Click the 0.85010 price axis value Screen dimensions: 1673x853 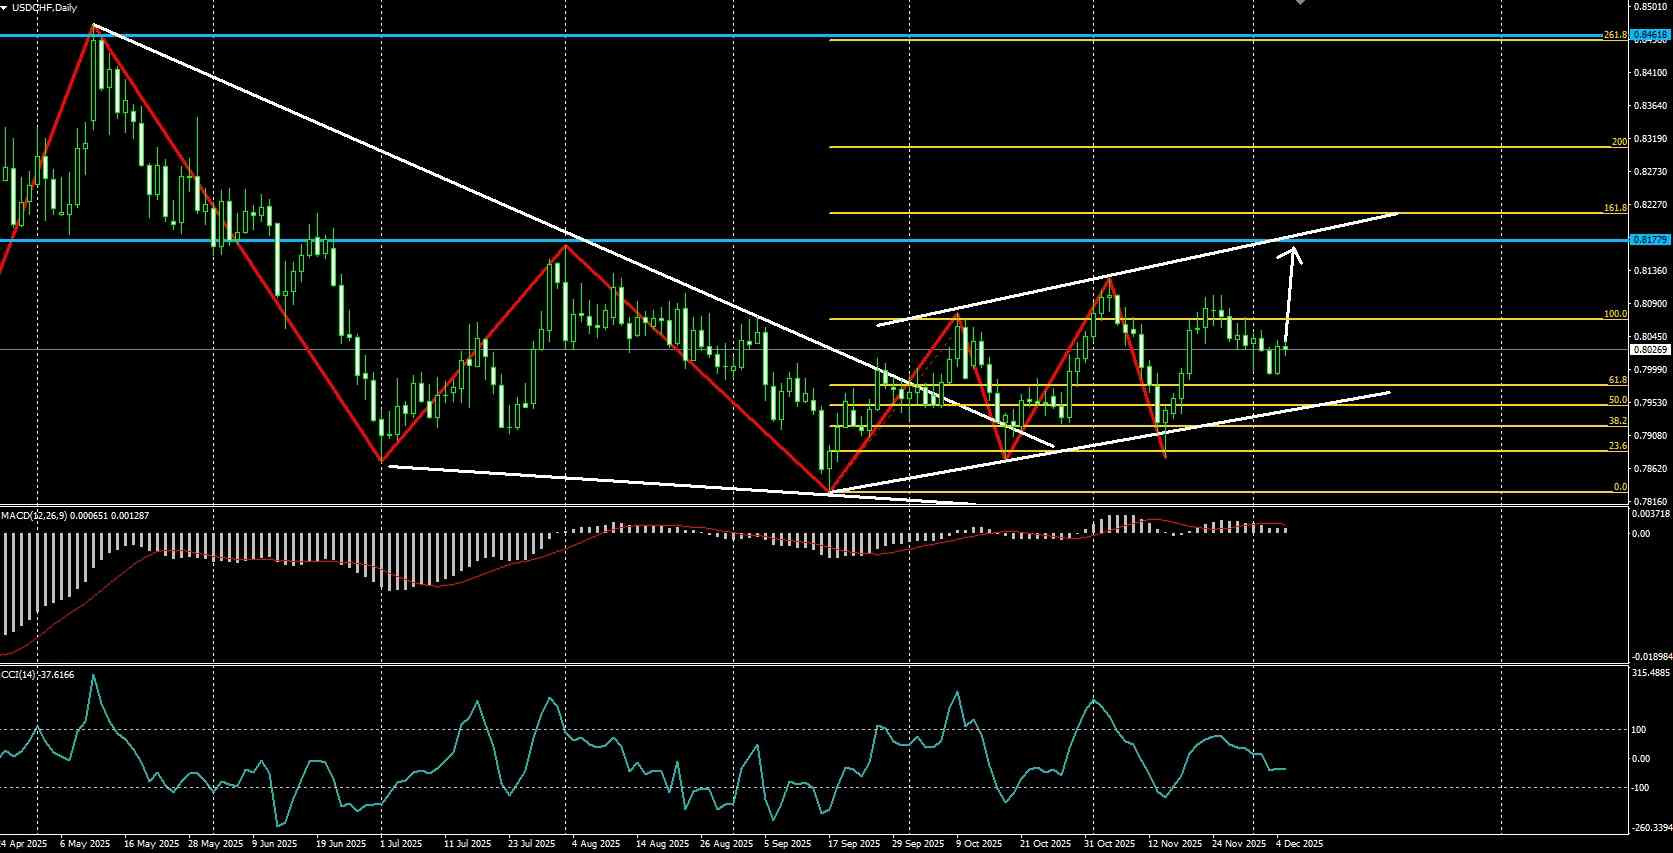pos(1650,6)
